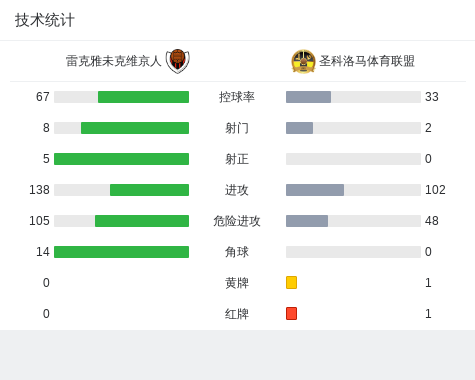The image size is (475, 380).
Task: Click the green 射门 bar showing 8
Action: (135, 128)
